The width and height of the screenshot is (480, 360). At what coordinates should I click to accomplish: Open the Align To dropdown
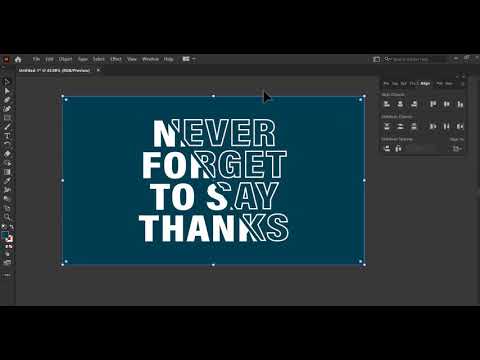[457, 149]
